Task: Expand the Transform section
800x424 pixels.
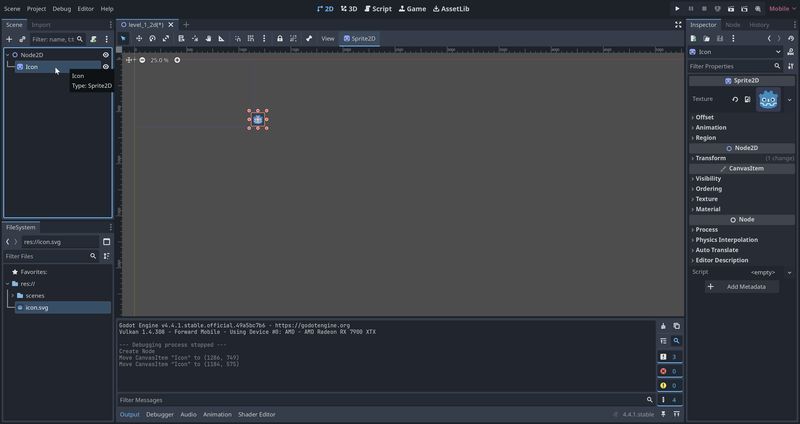Action: pyautogui.click(x=710, y=158)
